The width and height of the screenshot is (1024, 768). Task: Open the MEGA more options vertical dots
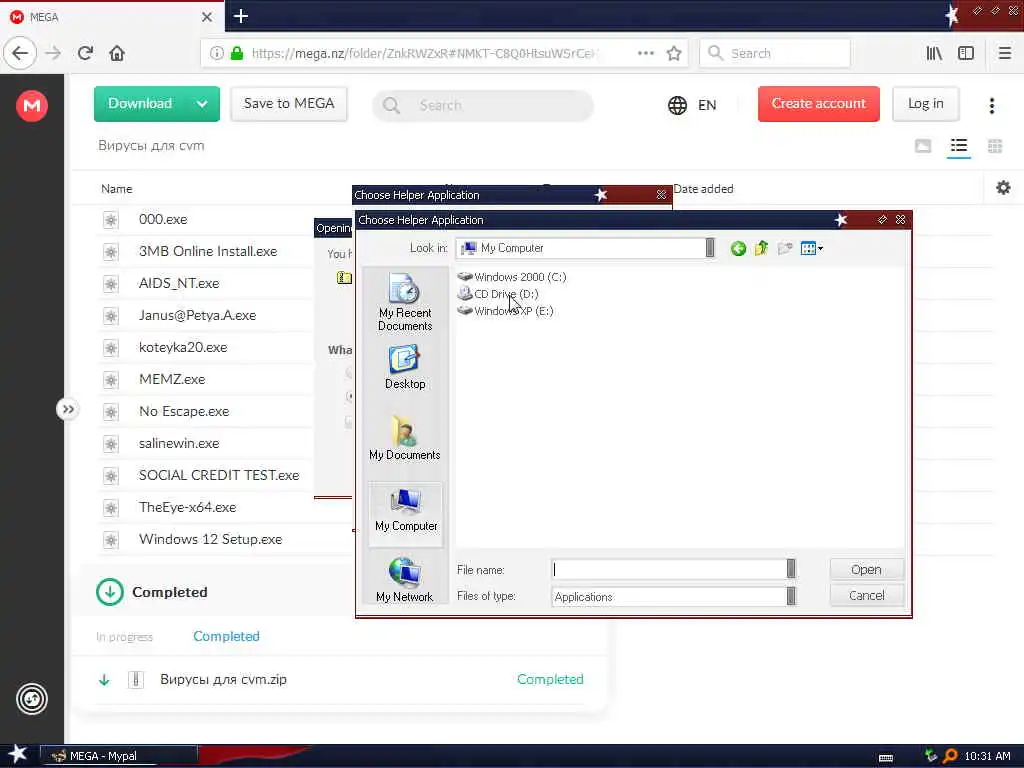click(992, 105)
